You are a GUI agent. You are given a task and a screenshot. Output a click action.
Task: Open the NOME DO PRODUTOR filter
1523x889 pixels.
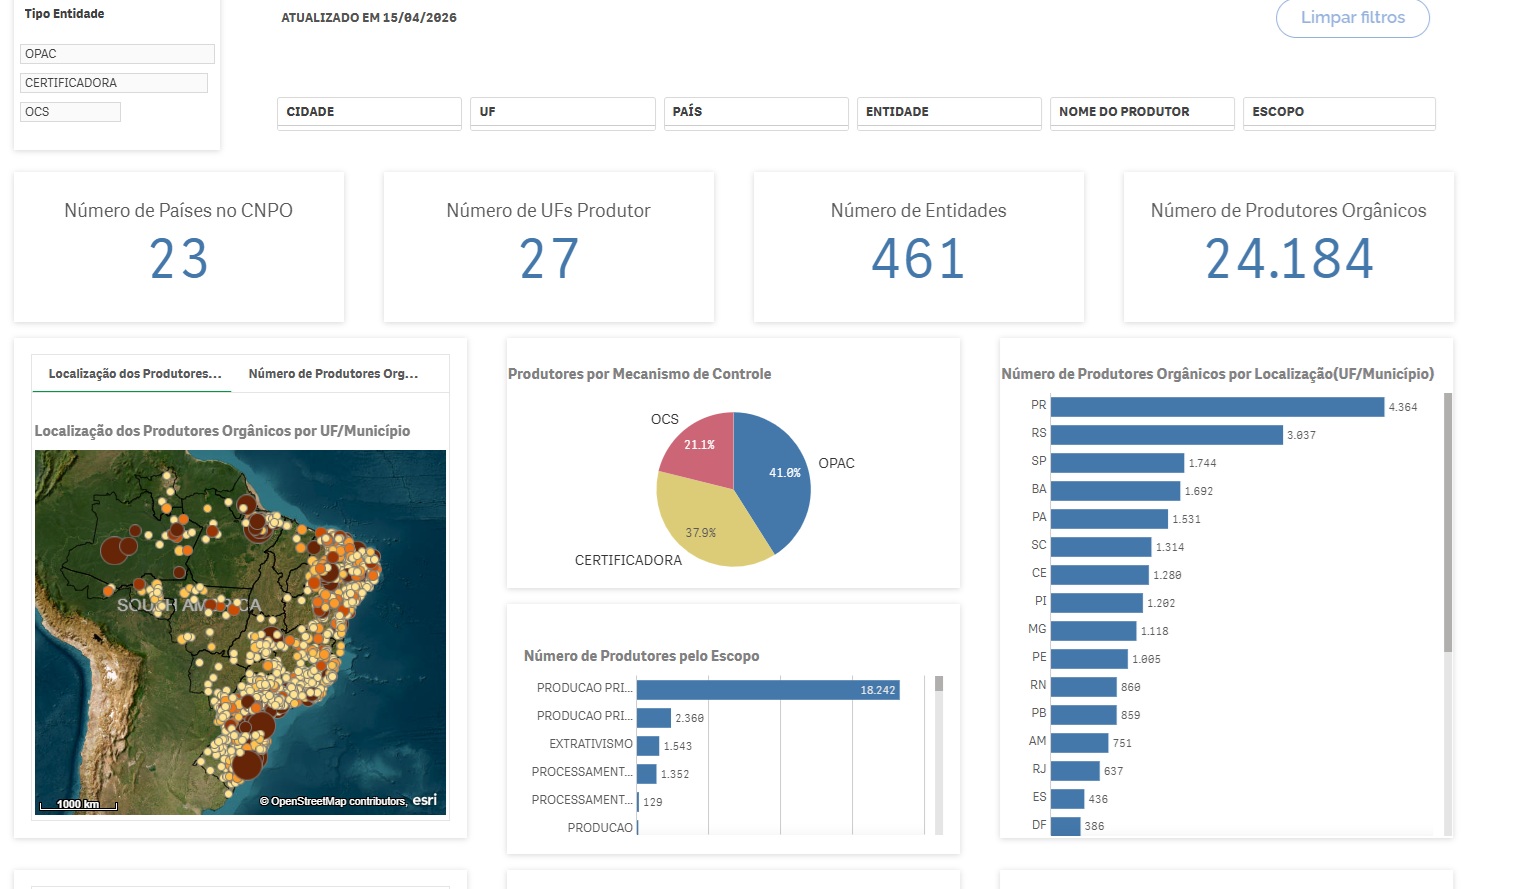coord(1142,112)
